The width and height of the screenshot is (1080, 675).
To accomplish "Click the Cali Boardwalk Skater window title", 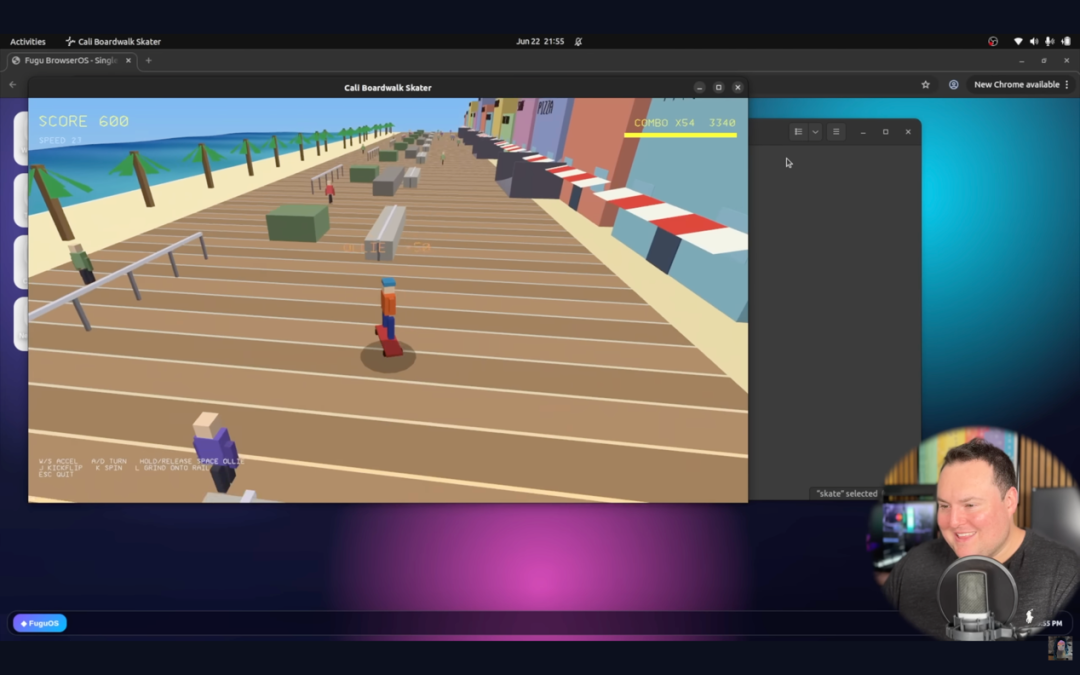I will [388, 87].
